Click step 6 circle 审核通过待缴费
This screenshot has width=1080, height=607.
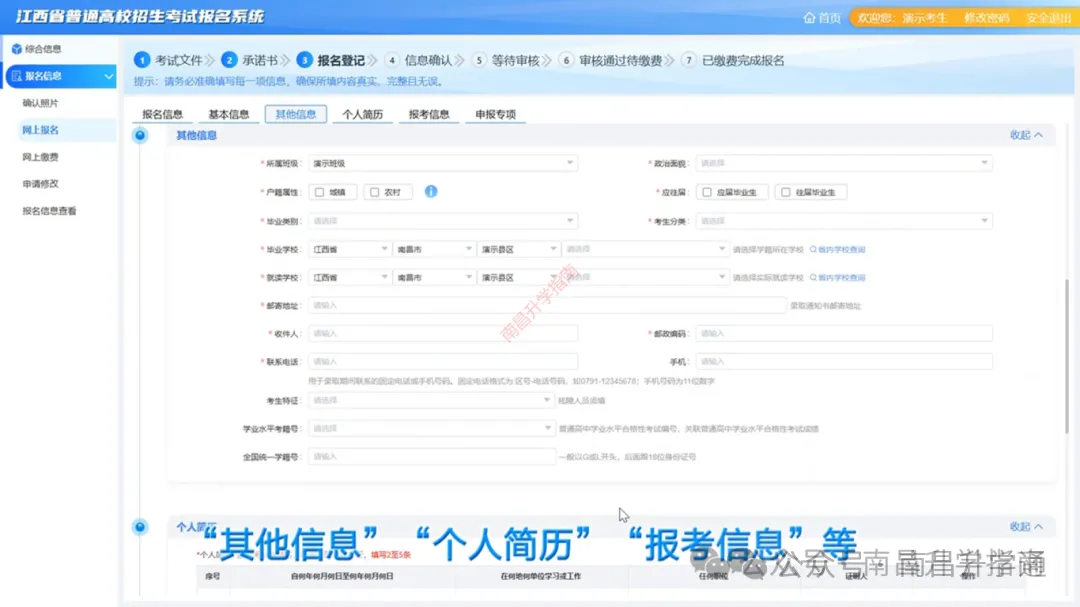coord(566,61)
